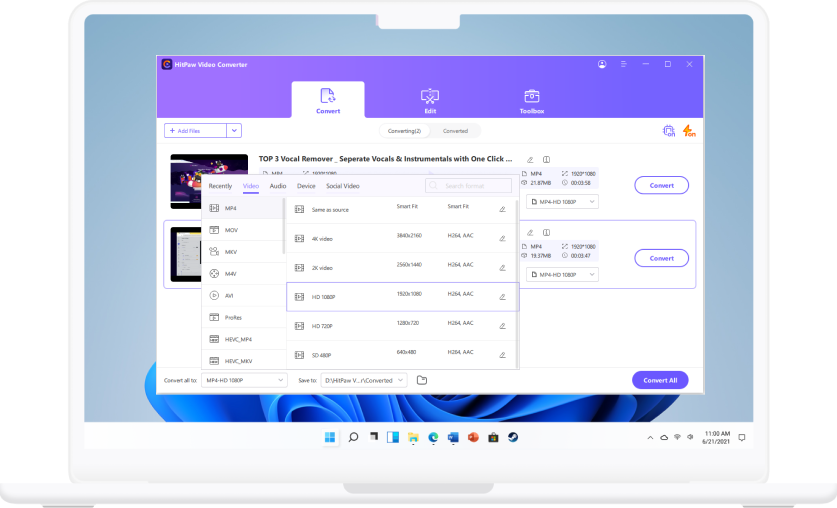Choose the M4V format
Image resolution: width=837 pixels, height=508 pixels.
[243, 274]
